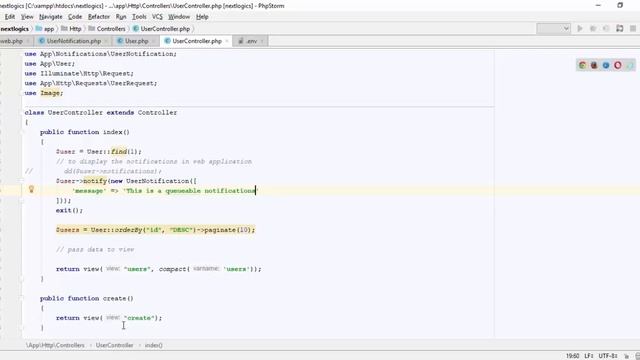640x360 pixels.
Task: Click the Run play button
Action: [580, 29]
